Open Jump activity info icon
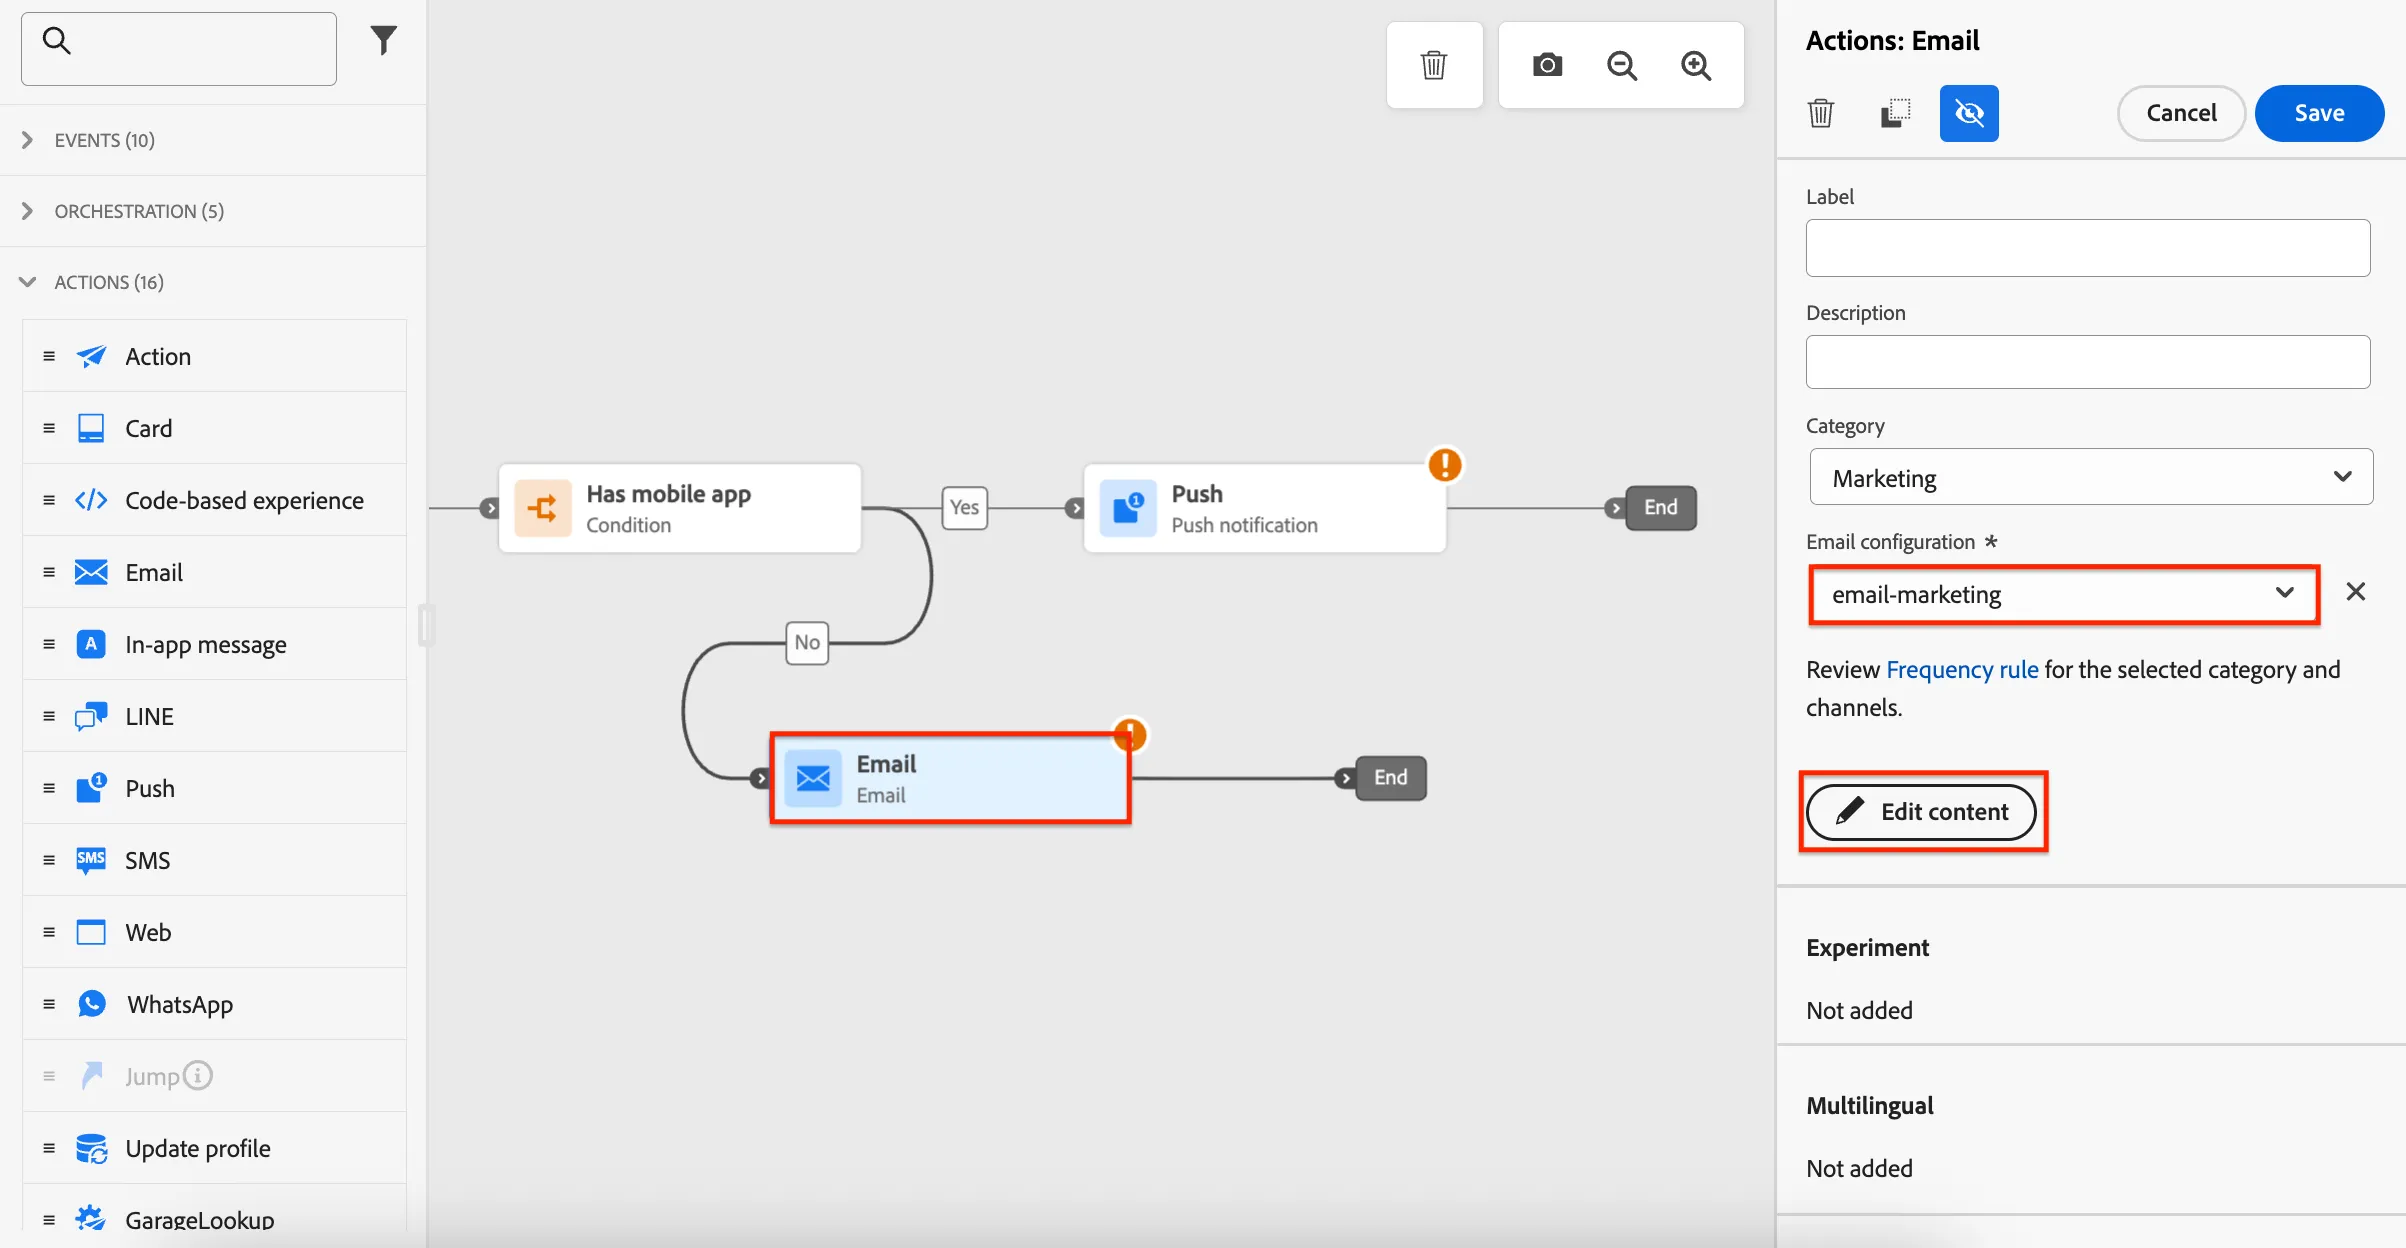Image resolution: width=2406 pixels, height=1248 pixels. pyautogui.click(x=198, y=1075)
